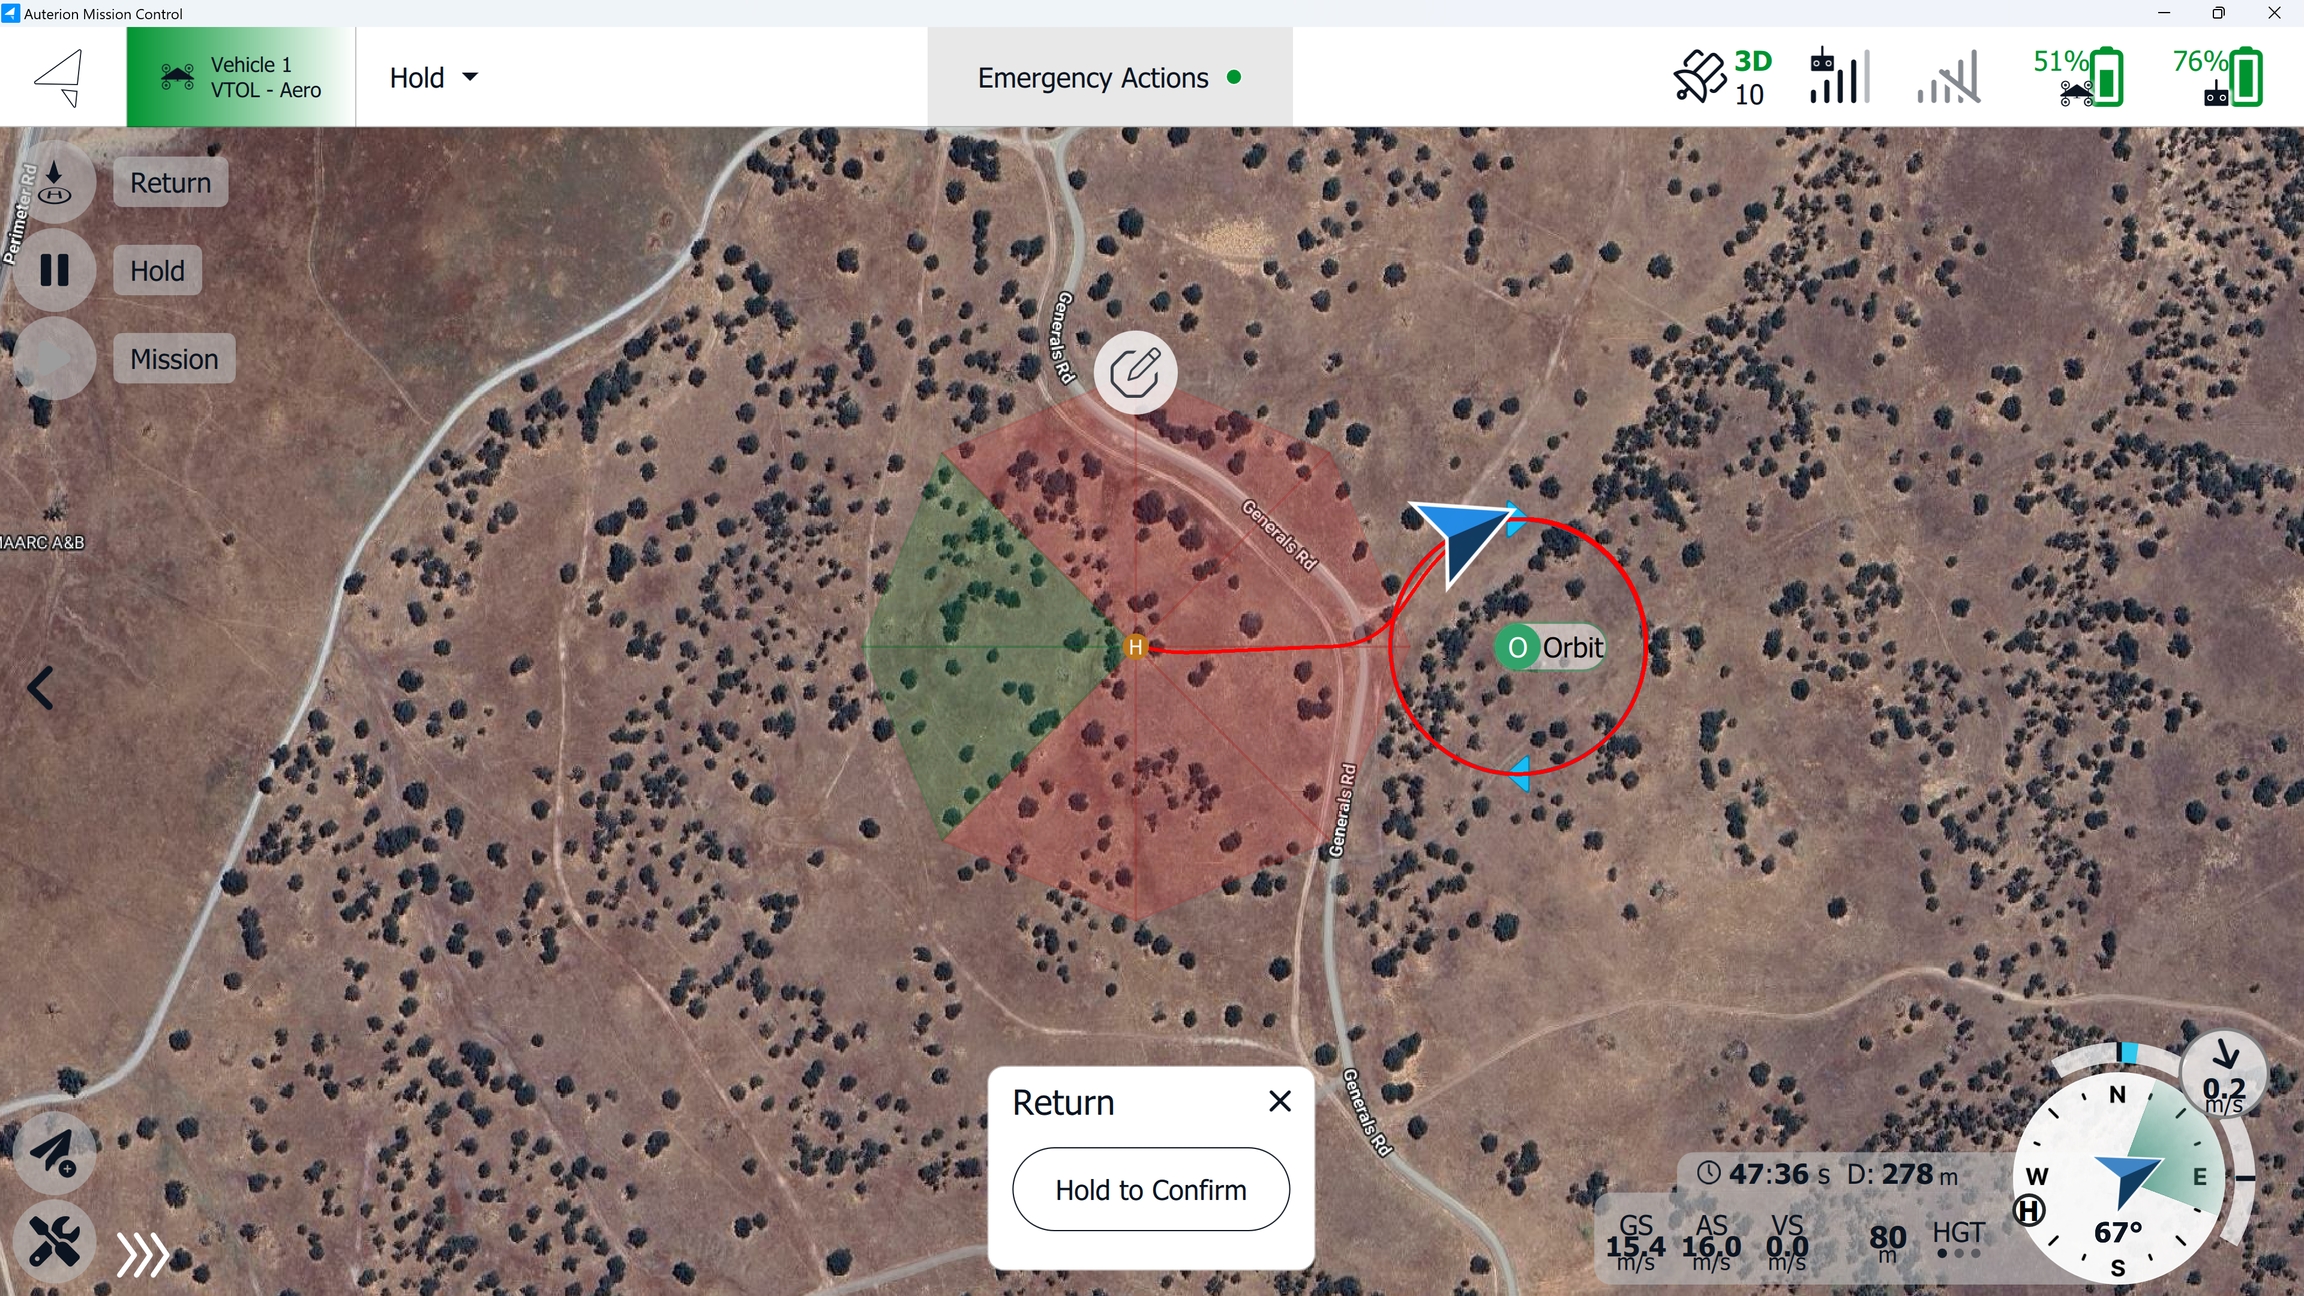Click the remote controller signal strength icon
The width and height of the screenshot is (2304, 1296).
tap(1839, 77)
